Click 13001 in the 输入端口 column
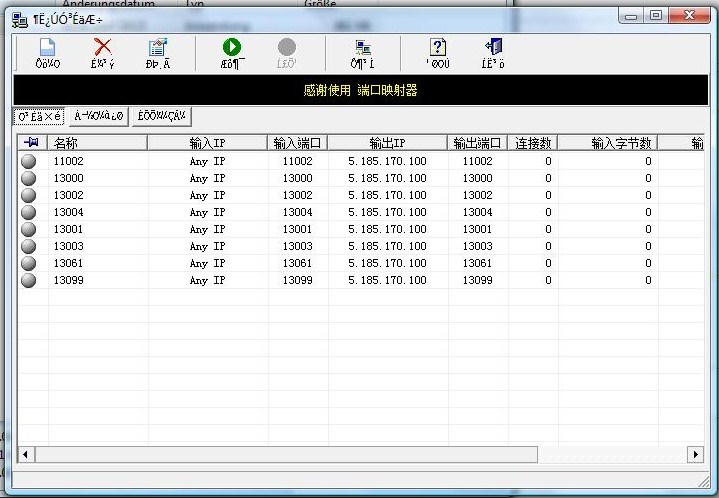Viewport: 719px width, 498px height. click(x=298, y=229)
